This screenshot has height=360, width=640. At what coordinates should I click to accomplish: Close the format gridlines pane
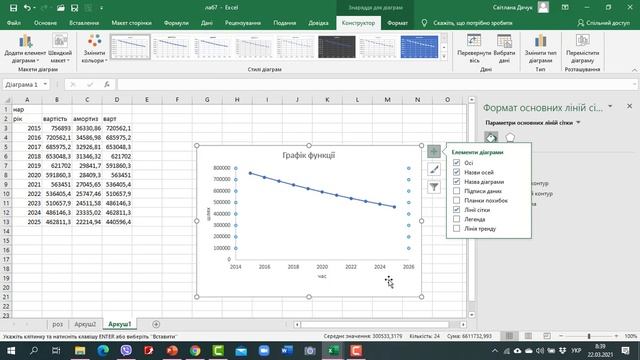629,106
